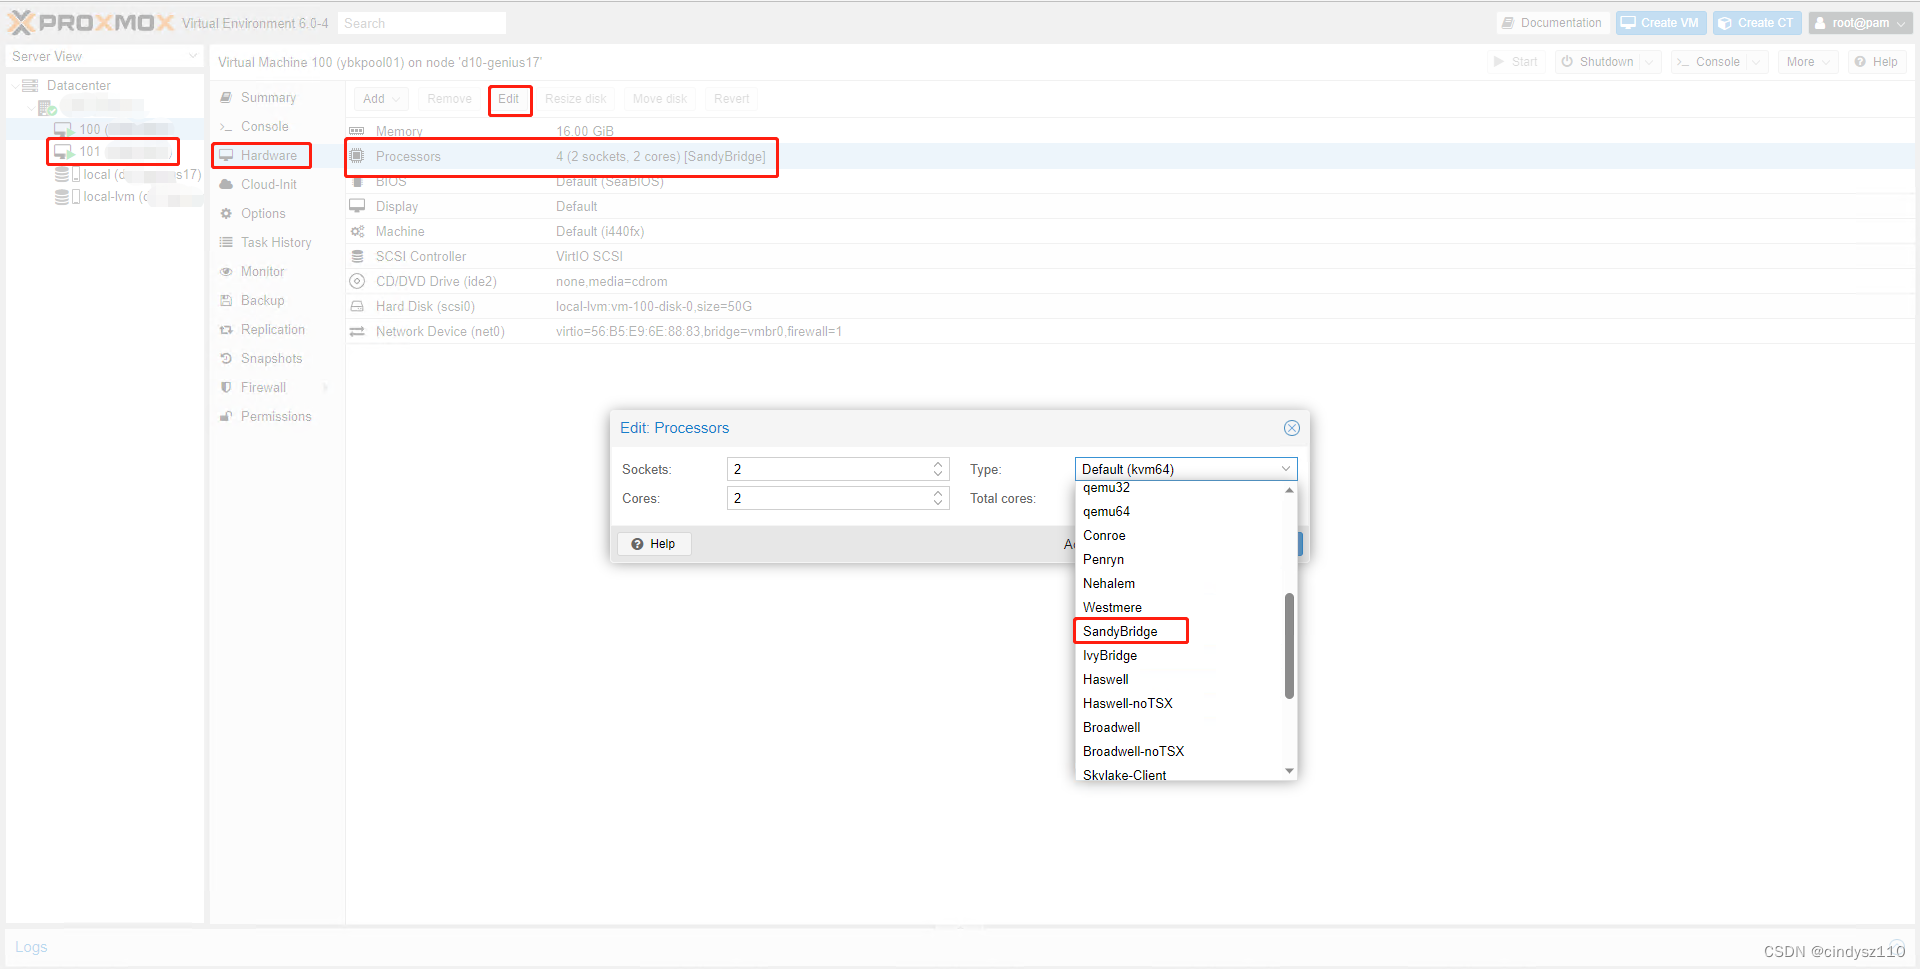Image resolution: width=1920 pixels, height=969 pixels.
Task: Open the Console side menu item
Action: pyautogui.click(x=264, y=126)
